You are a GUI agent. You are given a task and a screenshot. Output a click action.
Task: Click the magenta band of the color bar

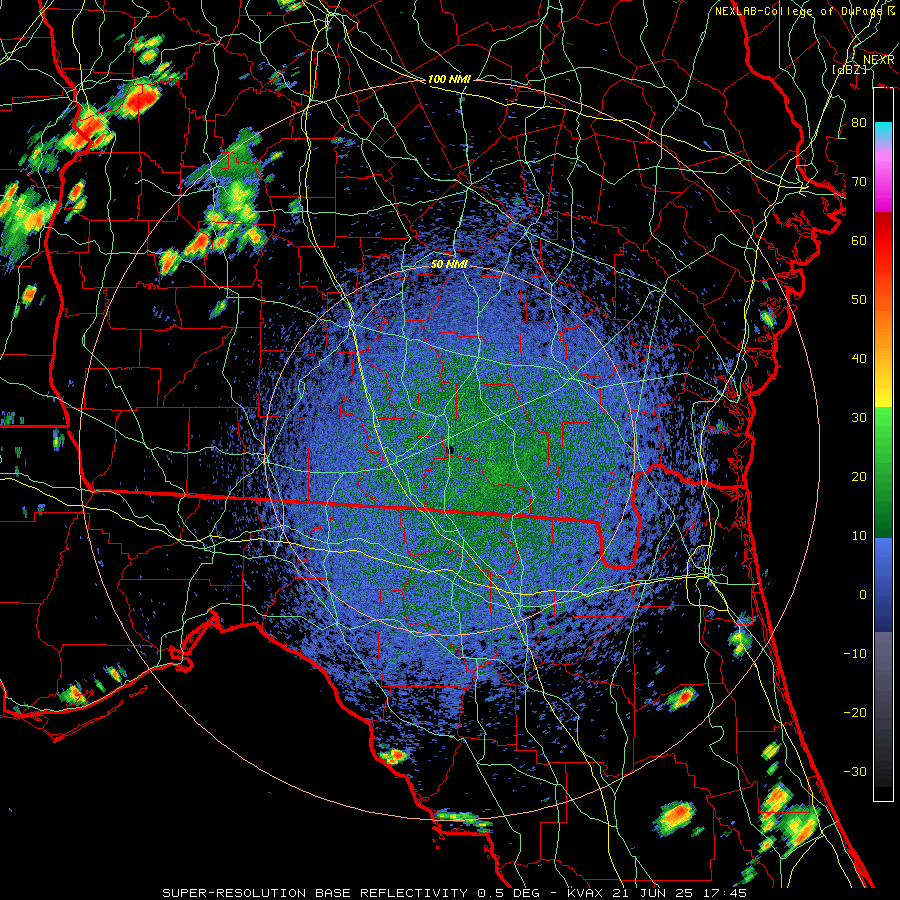coord(883,184)
